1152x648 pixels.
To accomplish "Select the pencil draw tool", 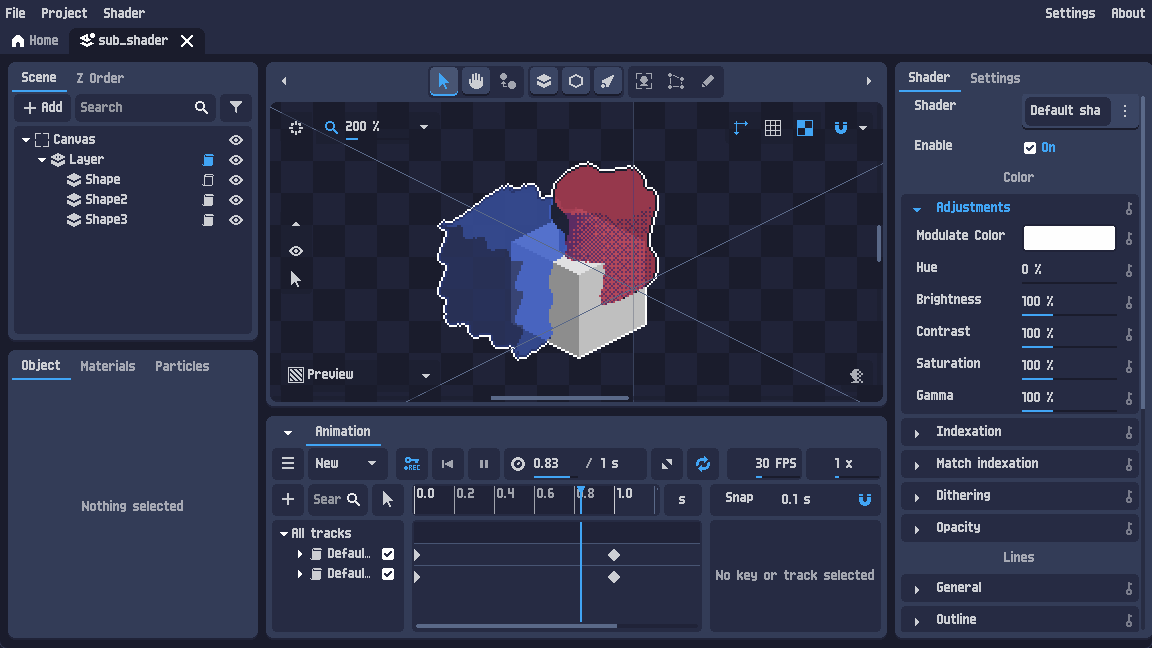I will point(708,81).
